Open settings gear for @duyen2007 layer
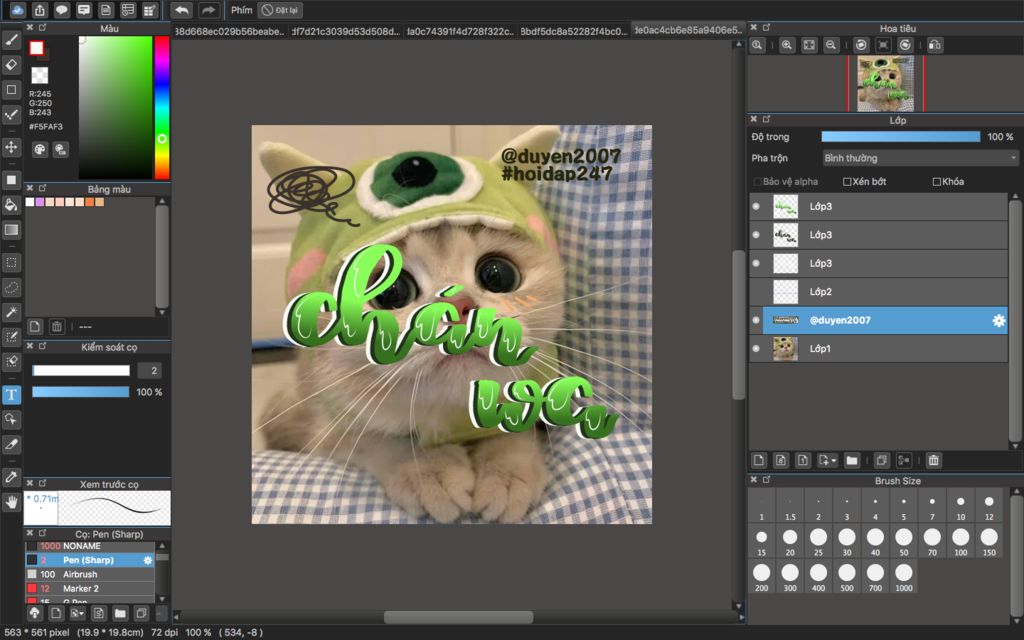 999,320
